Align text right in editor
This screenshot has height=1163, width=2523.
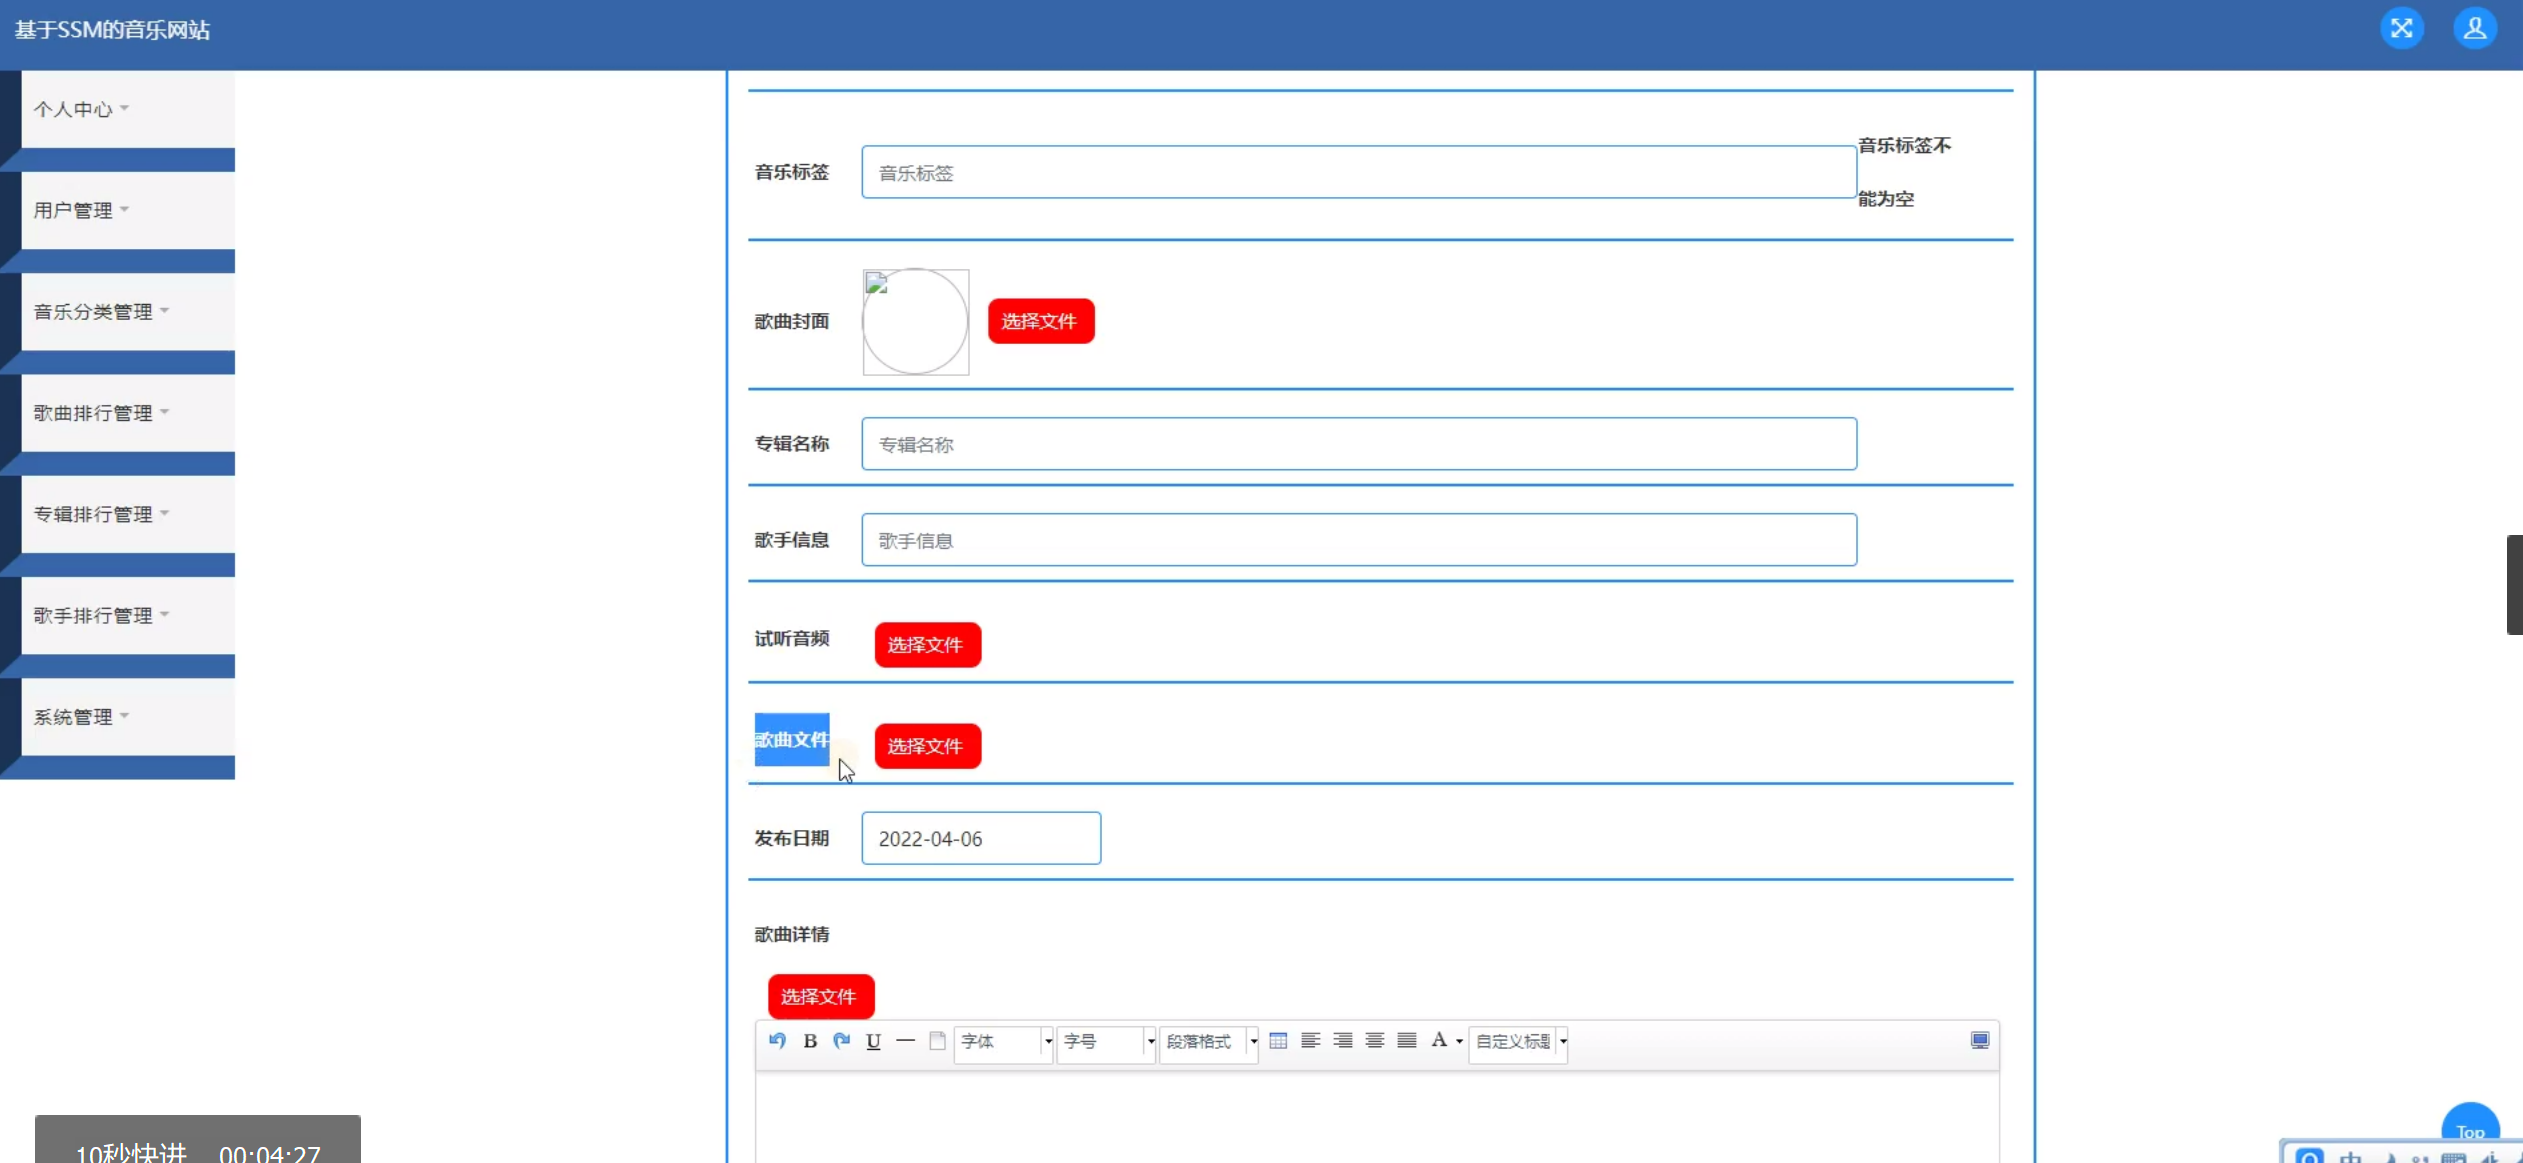tap(1343, 1041)
